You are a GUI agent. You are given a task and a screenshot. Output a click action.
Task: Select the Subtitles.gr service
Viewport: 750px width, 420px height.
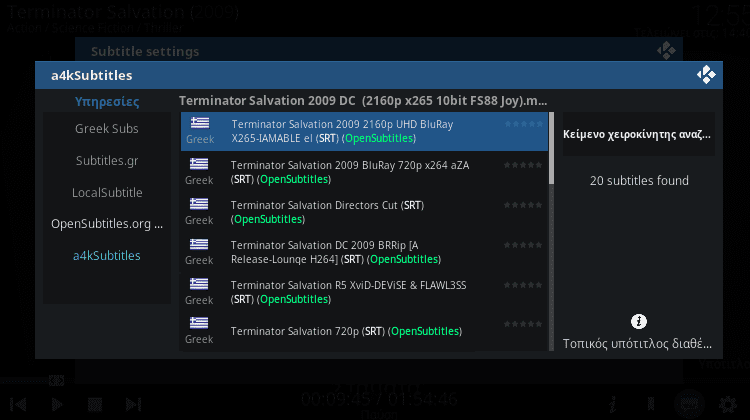click(107, 161)
